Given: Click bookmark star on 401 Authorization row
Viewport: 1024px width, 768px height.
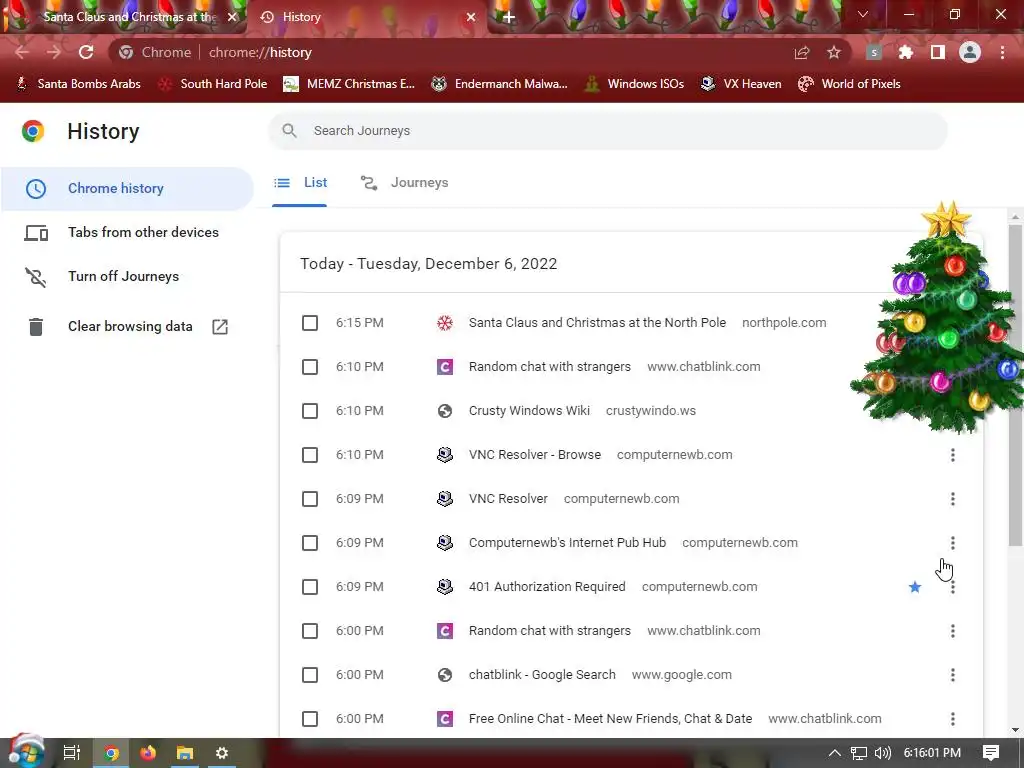Looking at the screenshot, I should click(915, 587).
